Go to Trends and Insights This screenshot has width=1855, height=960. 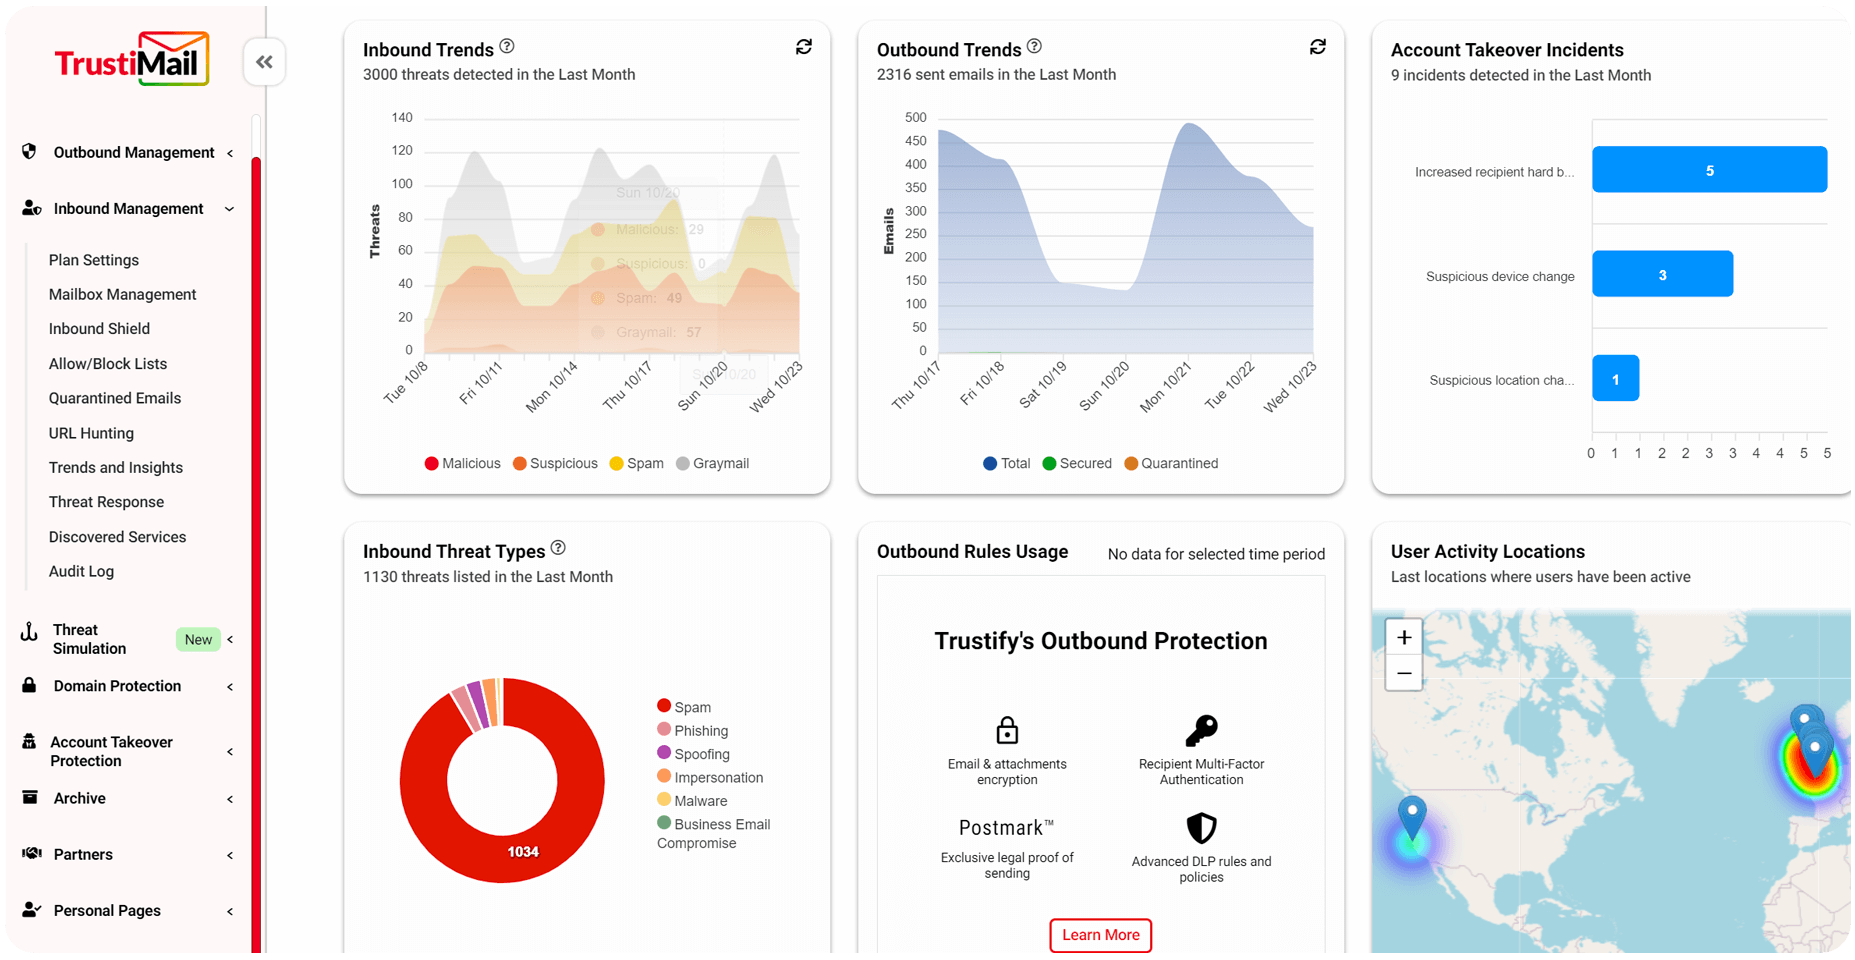116,467
